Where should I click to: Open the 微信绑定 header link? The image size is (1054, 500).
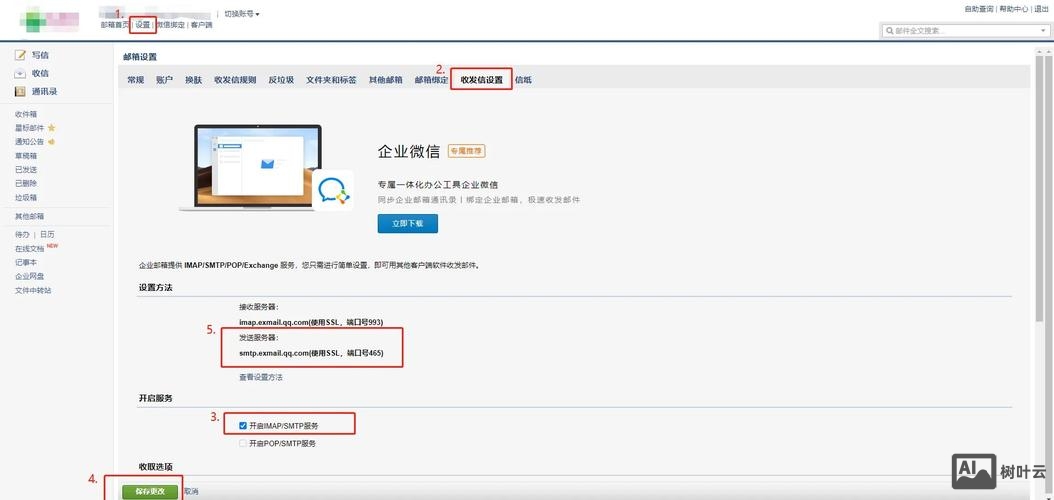click(170, 25)
